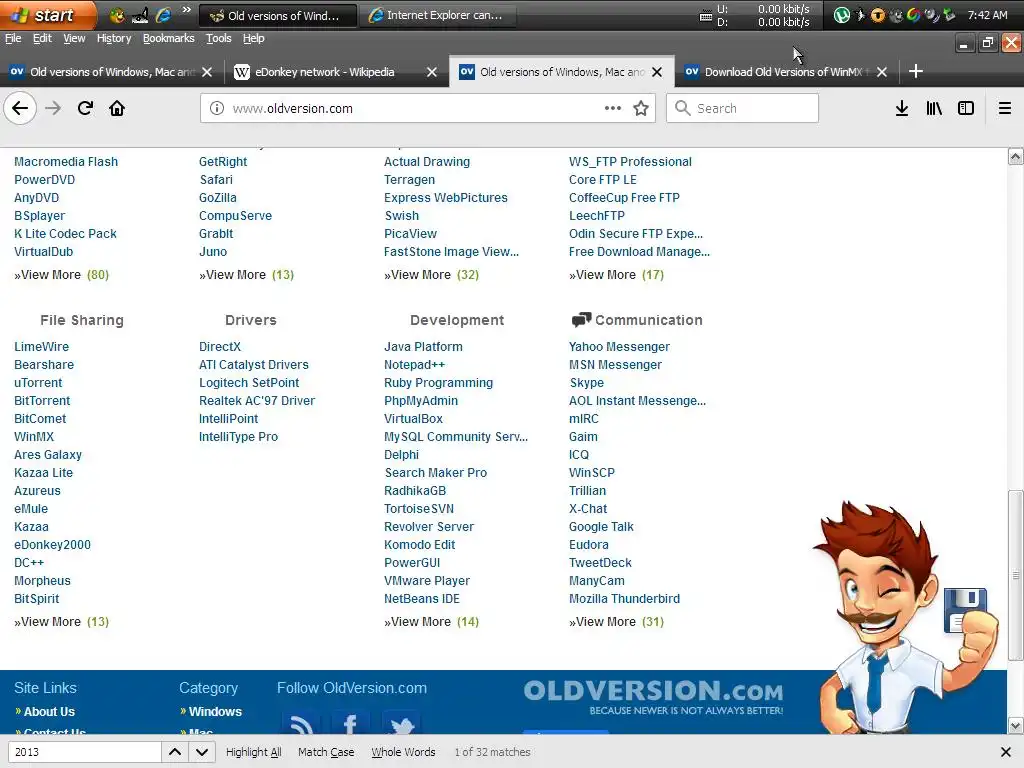Screen dimensions: 1024x768
Task: Click View More (80) link
Action: point(61,275)
